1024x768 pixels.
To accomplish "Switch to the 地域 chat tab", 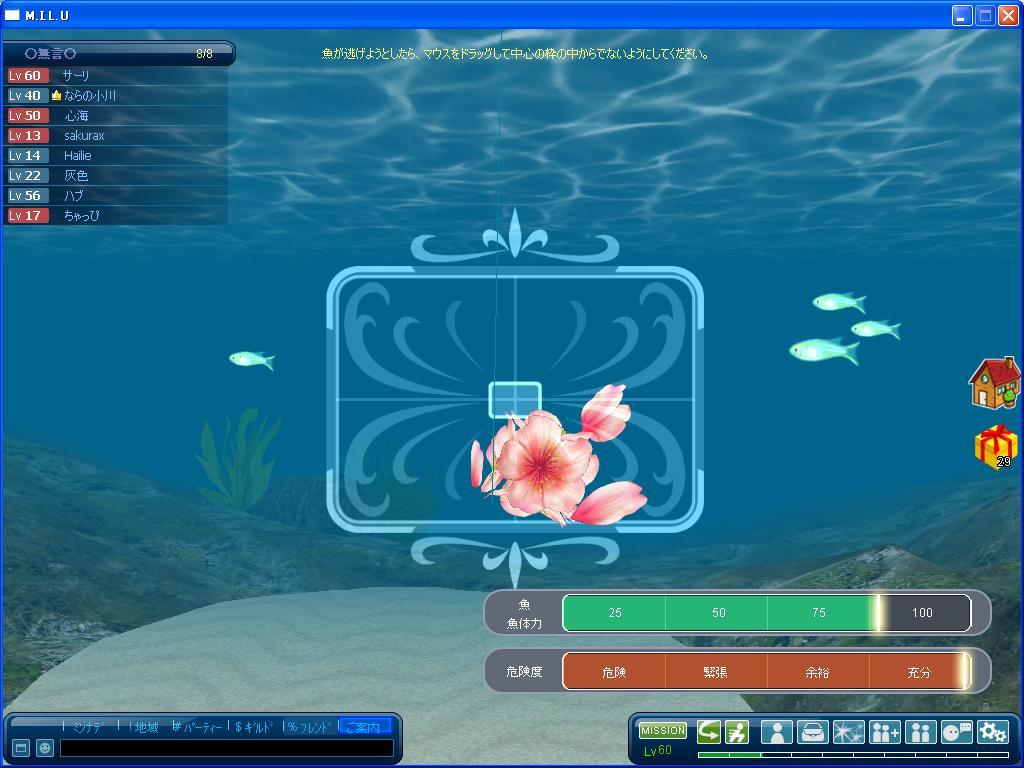I will 142,727.
